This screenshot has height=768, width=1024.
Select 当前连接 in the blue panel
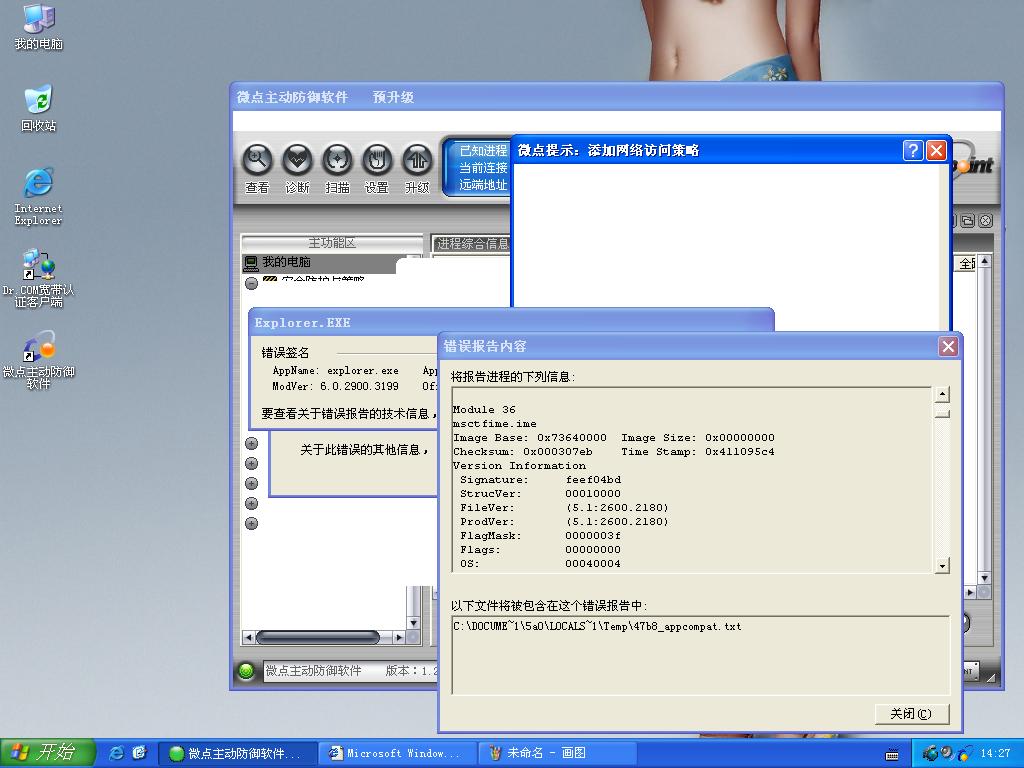[x=483, y=168]
